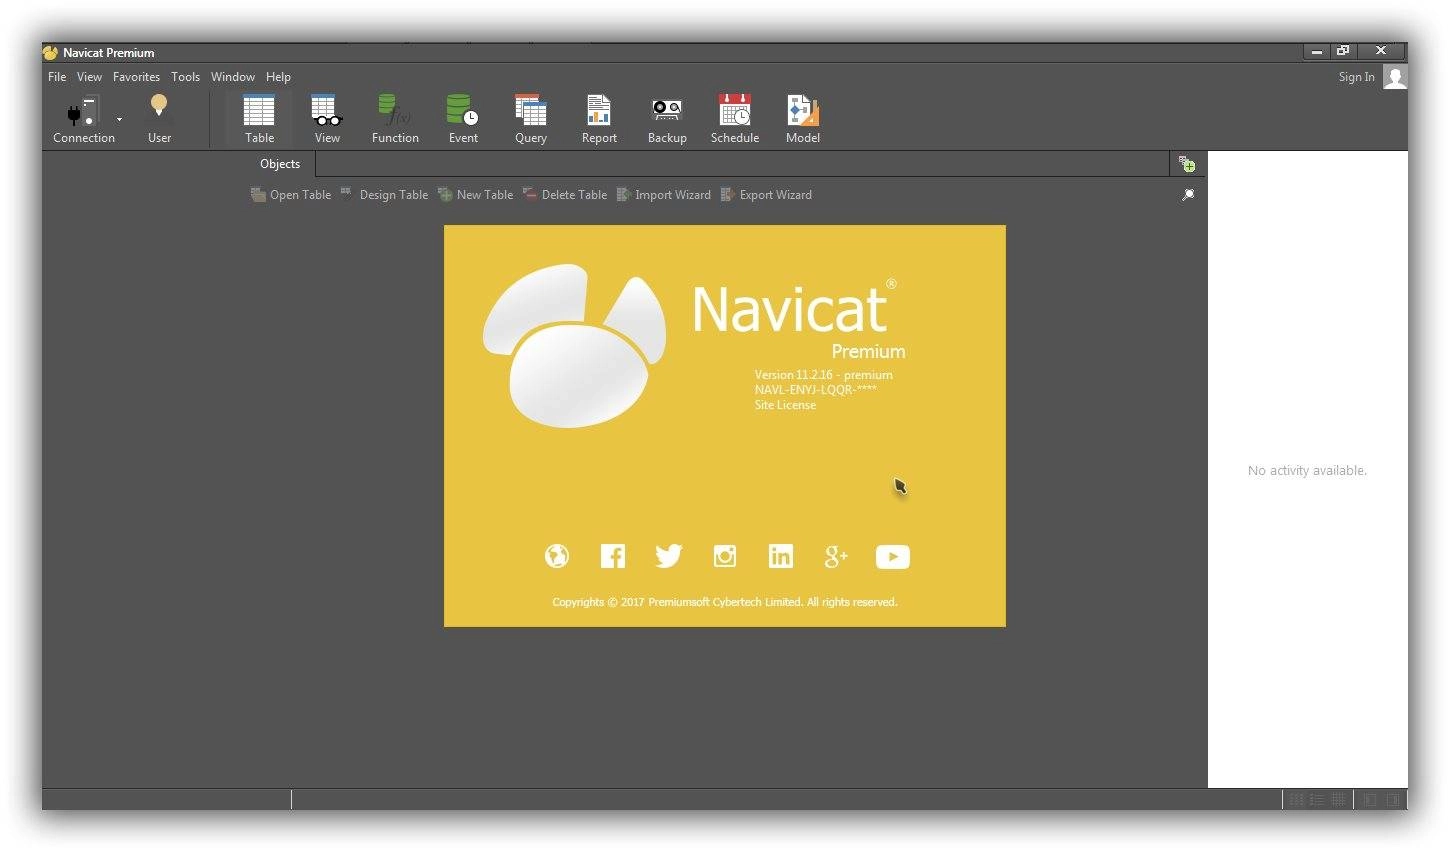Select the View toolbar icon
This screenshot has height=852, width=1450.
pyautogui.click(x=327, y=110)
